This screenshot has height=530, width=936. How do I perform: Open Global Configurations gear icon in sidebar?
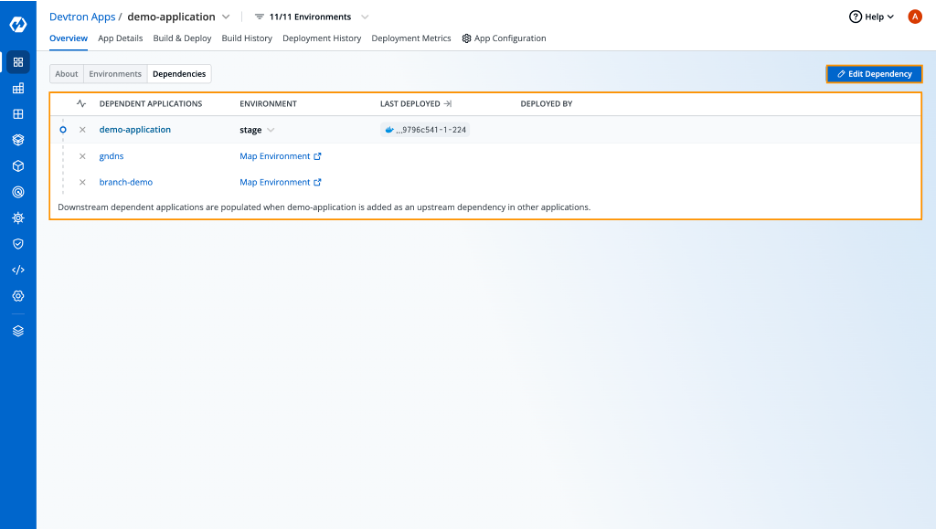point(18,295)
